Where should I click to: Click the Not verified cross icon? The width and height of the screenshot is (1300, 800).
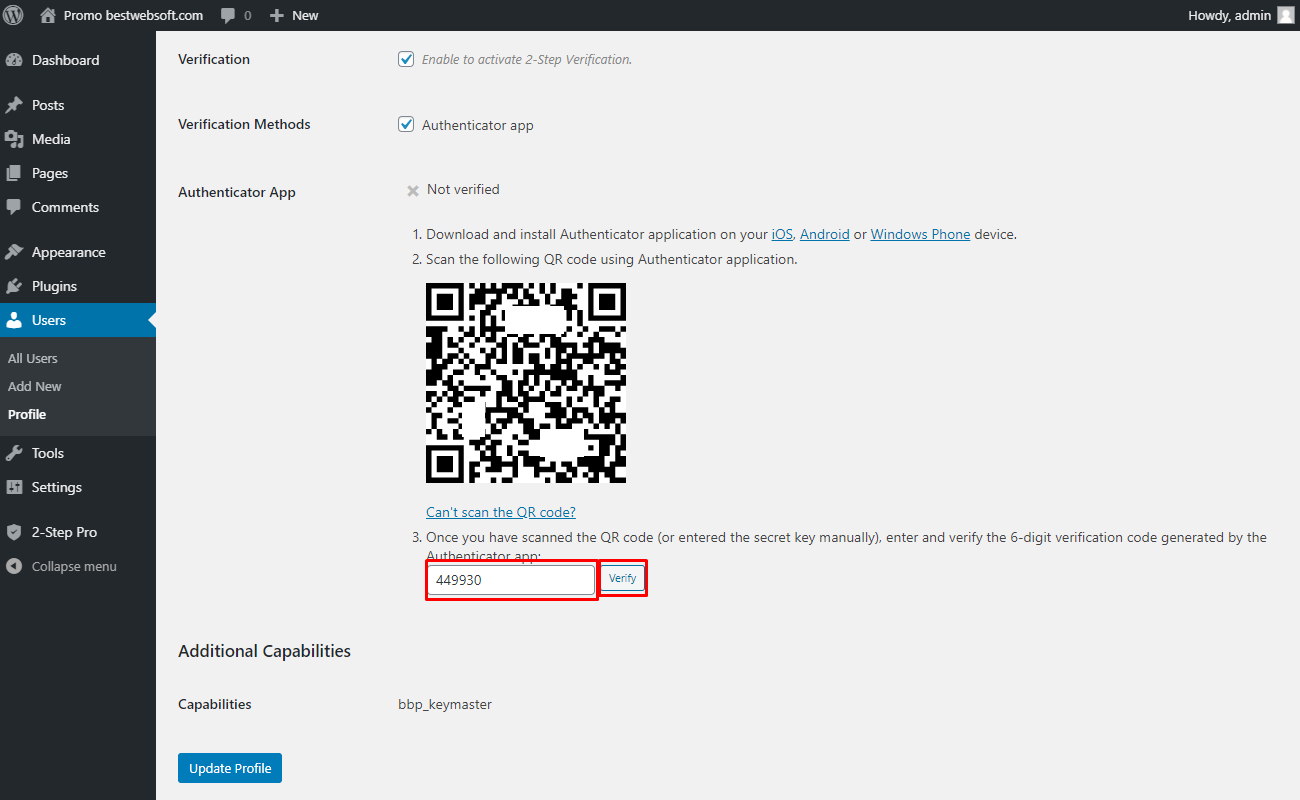click(x=412, y=190)
